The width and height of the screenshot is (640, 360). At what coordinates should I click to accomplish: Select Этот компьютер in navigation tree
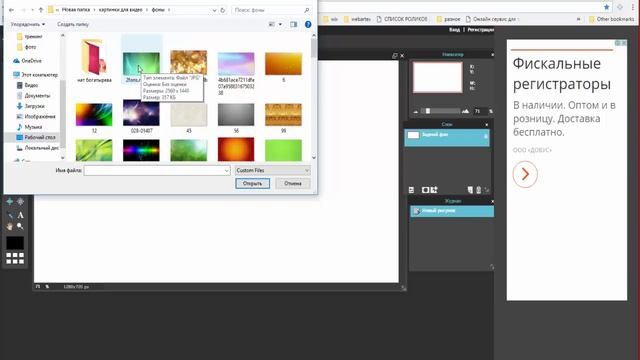pyautogui.click(x=36, y=75)
